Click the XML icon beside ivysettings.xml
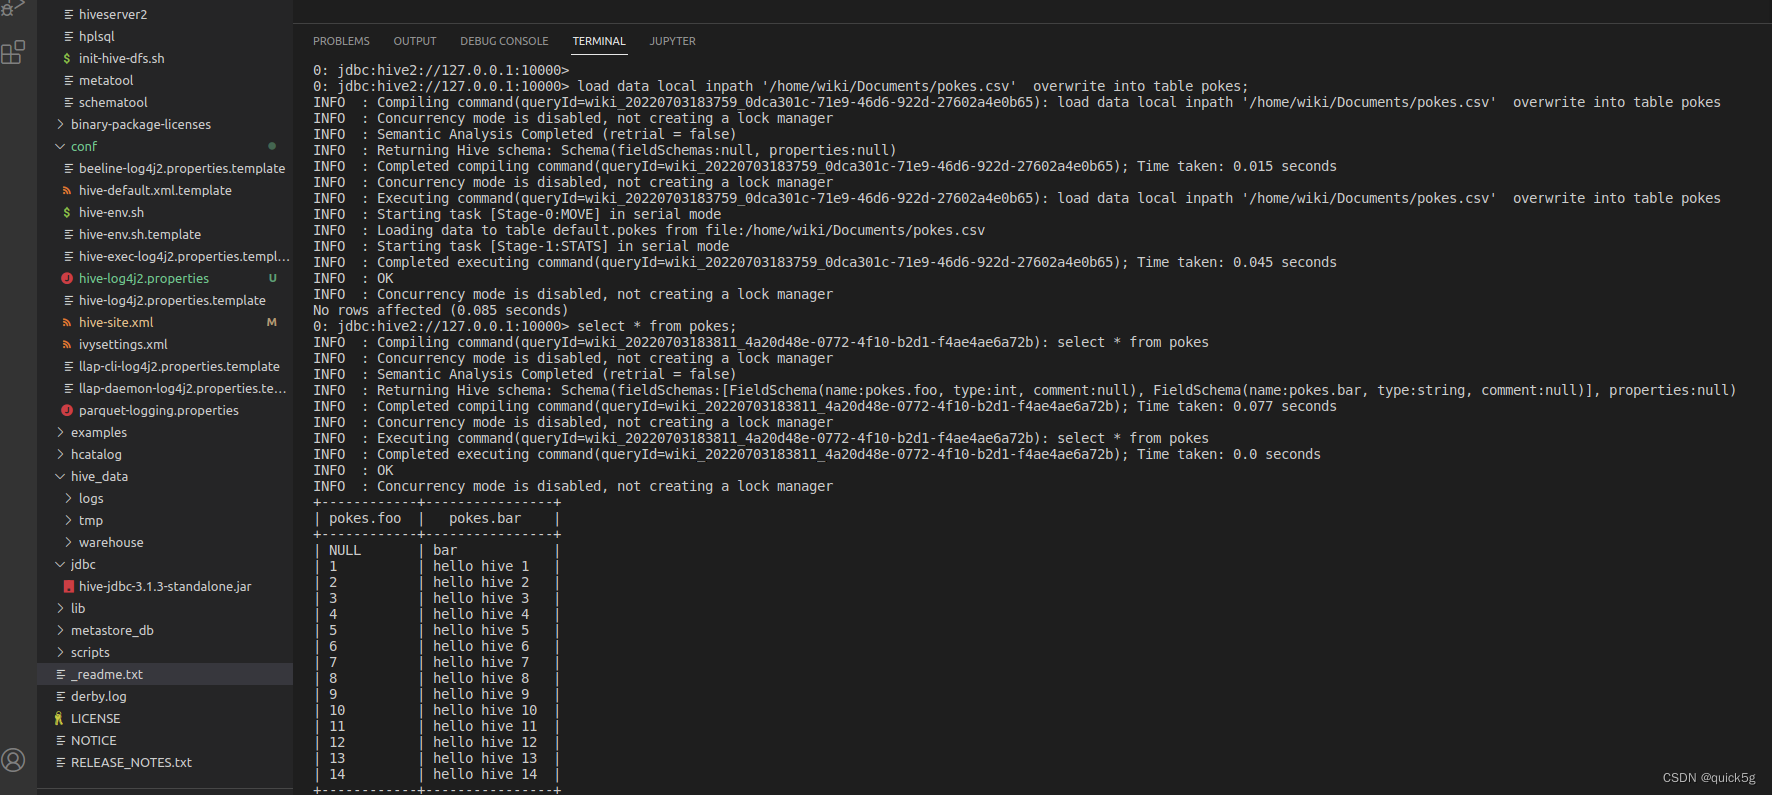Viewport: 1772px width, 795px height. [67, 345]
